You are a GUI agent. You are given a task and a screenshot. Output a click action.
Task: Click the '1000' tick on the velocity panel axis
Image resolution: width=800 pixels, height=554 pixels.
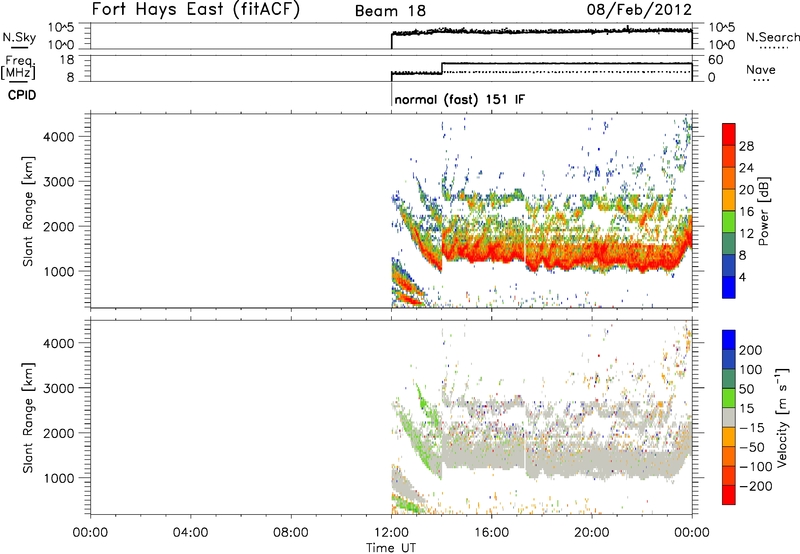click(59, 478)
